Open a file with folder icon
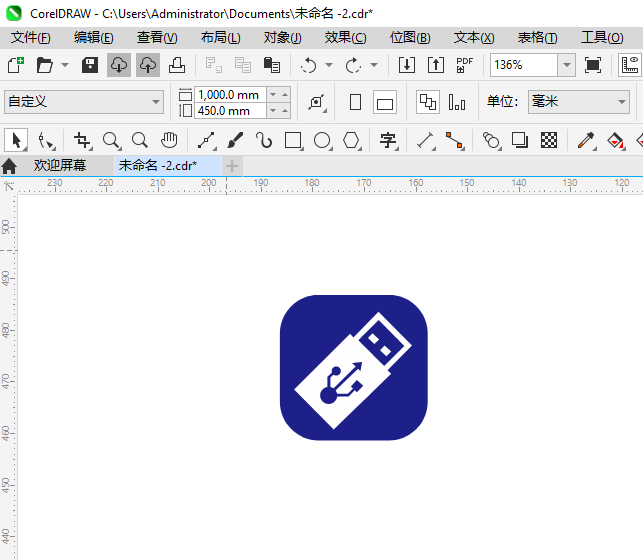This screenshot has width=643, height=560. (x=44, y=65)
